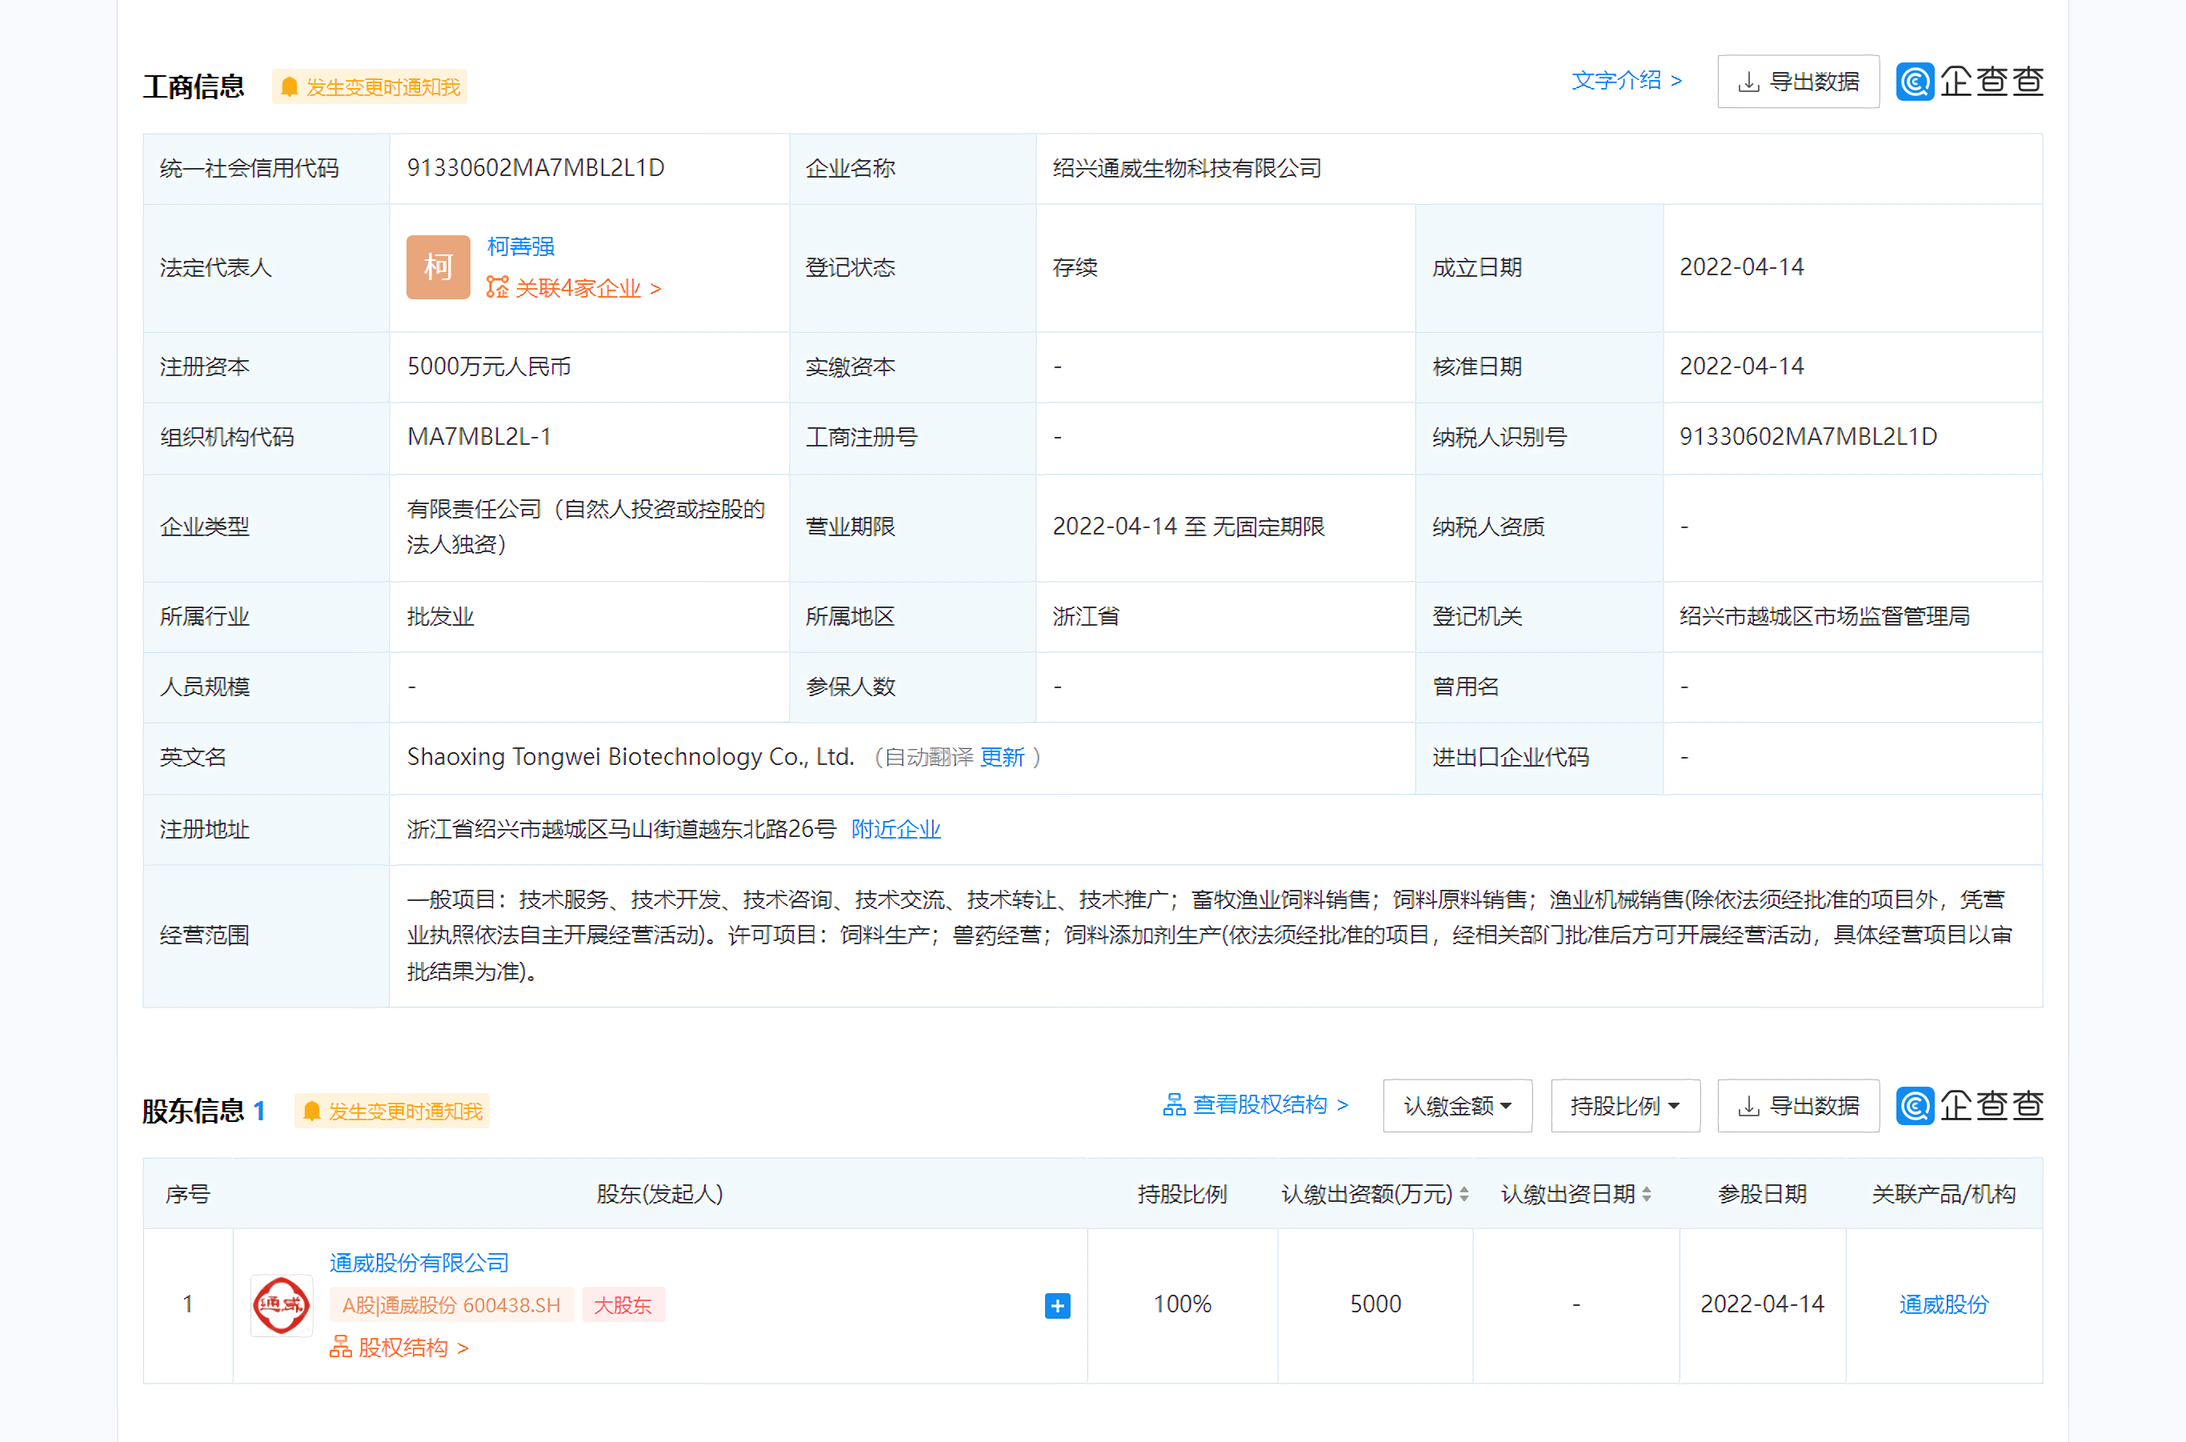Click the 通威 shareholder logo thumbnail
The height and width of the screenshot is (1442, 2186).
coord(281,1305)
